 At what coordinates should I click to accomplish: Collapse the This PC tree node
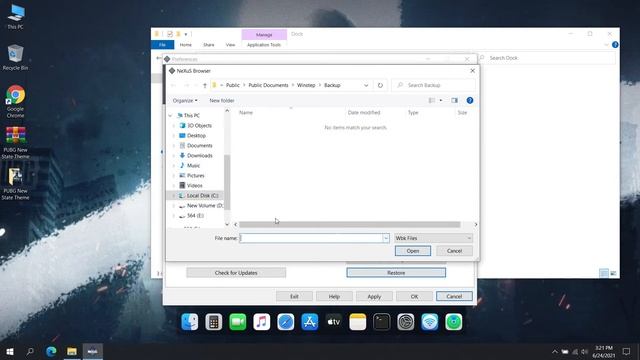171,116
